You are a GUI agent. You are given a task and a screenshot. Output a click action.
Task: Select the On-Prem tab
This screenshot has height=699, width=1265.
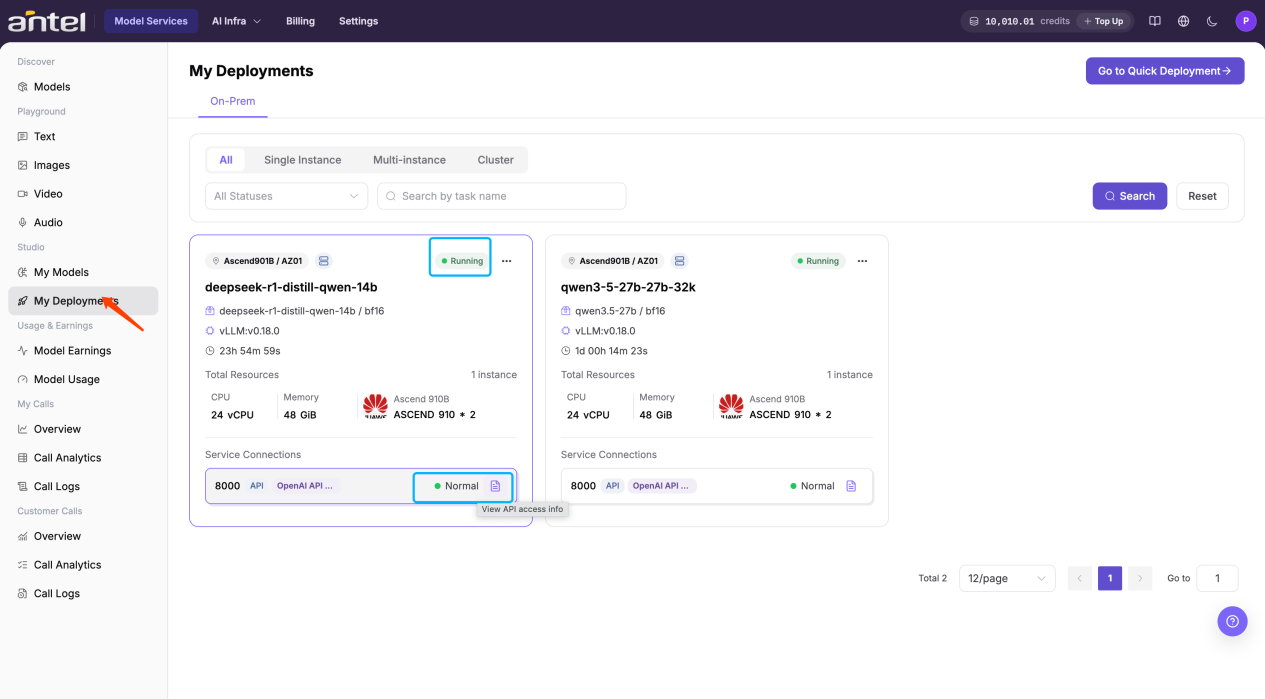(x=232, y=101)
